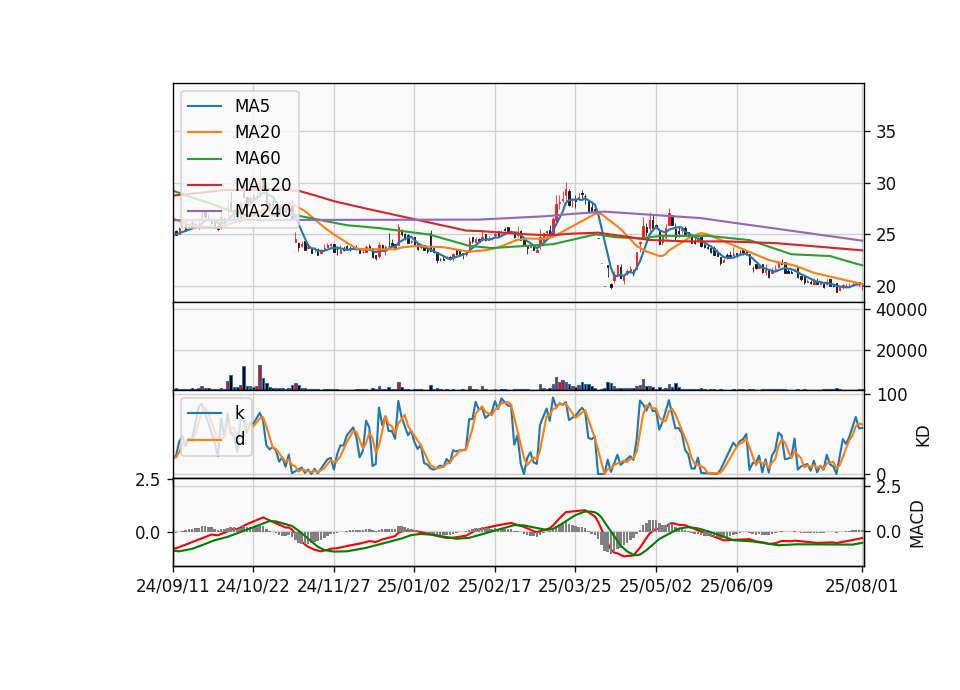Image resolution: width=960 pixels, height=690 pixels.
Task: Click the left MACD axis value 2.5
Action: tap(148, 481)
